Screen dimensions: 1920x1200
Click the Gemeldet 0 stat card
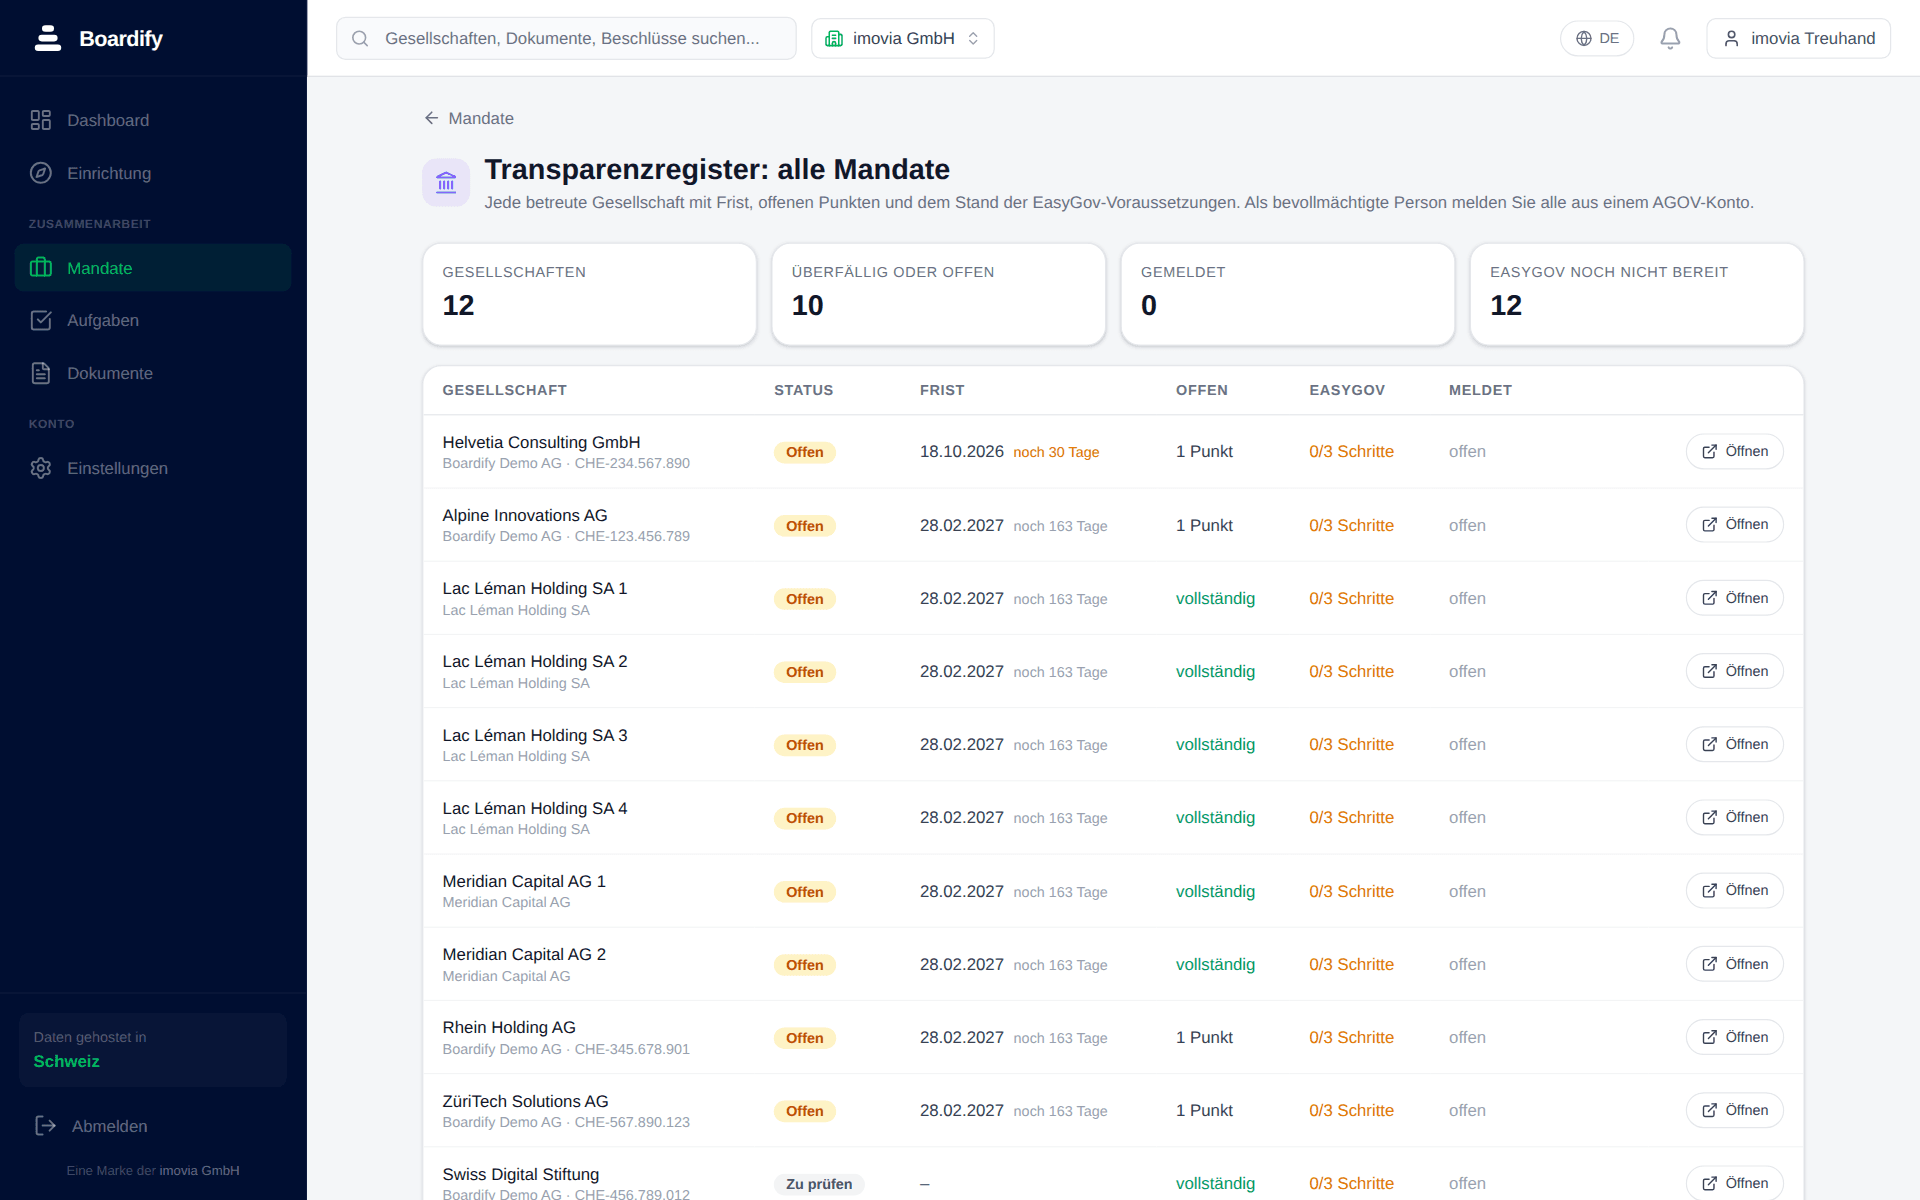1287,295
